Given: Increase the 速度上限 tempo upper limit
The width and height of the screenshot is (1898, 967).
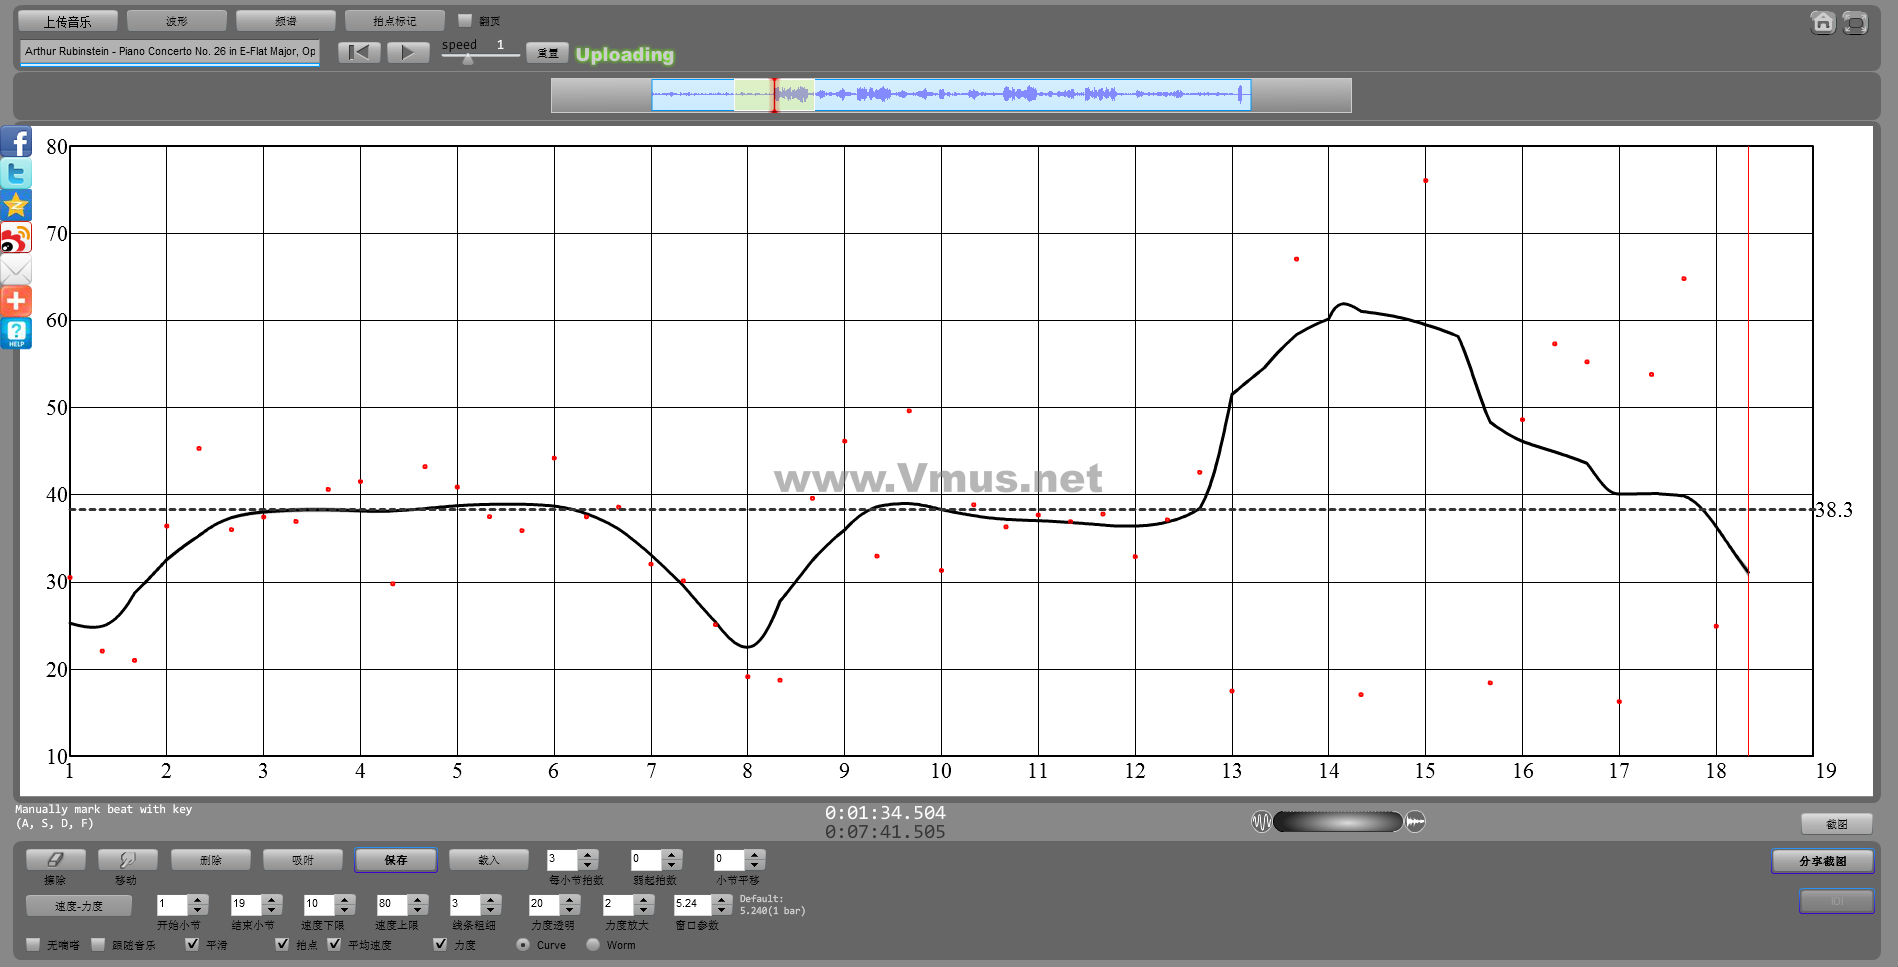Looking at the screenshot, I should pyautogui.click(x=418, y=899).
